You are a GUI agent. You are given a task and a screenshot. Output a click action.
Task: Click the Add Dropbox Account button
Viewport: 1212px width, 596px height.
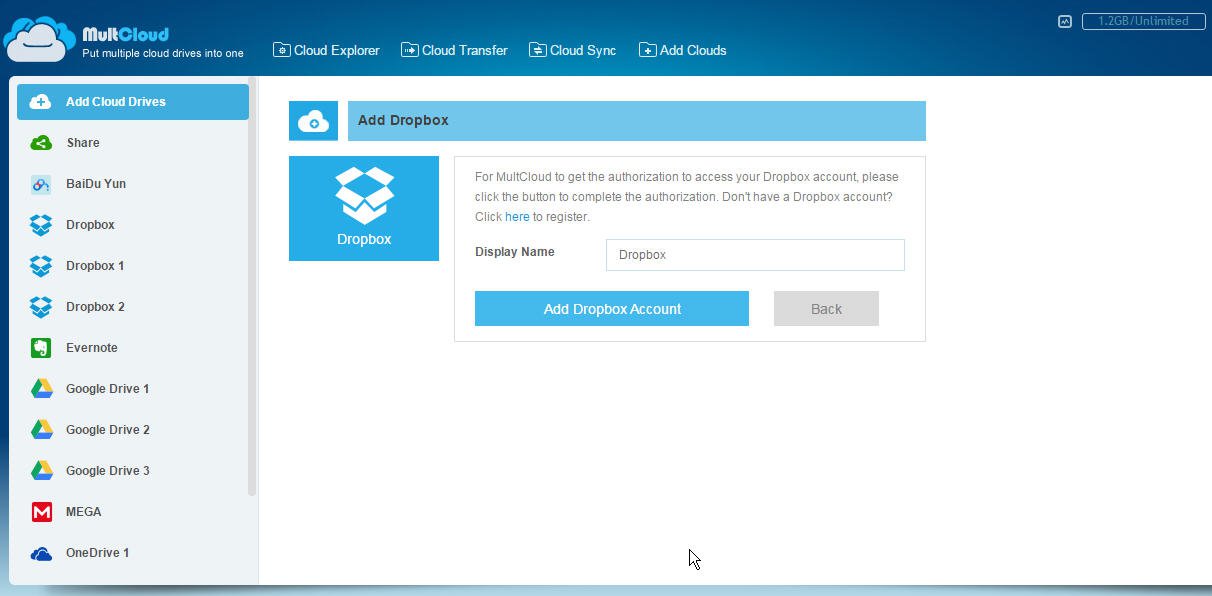(x=612, y=309)
